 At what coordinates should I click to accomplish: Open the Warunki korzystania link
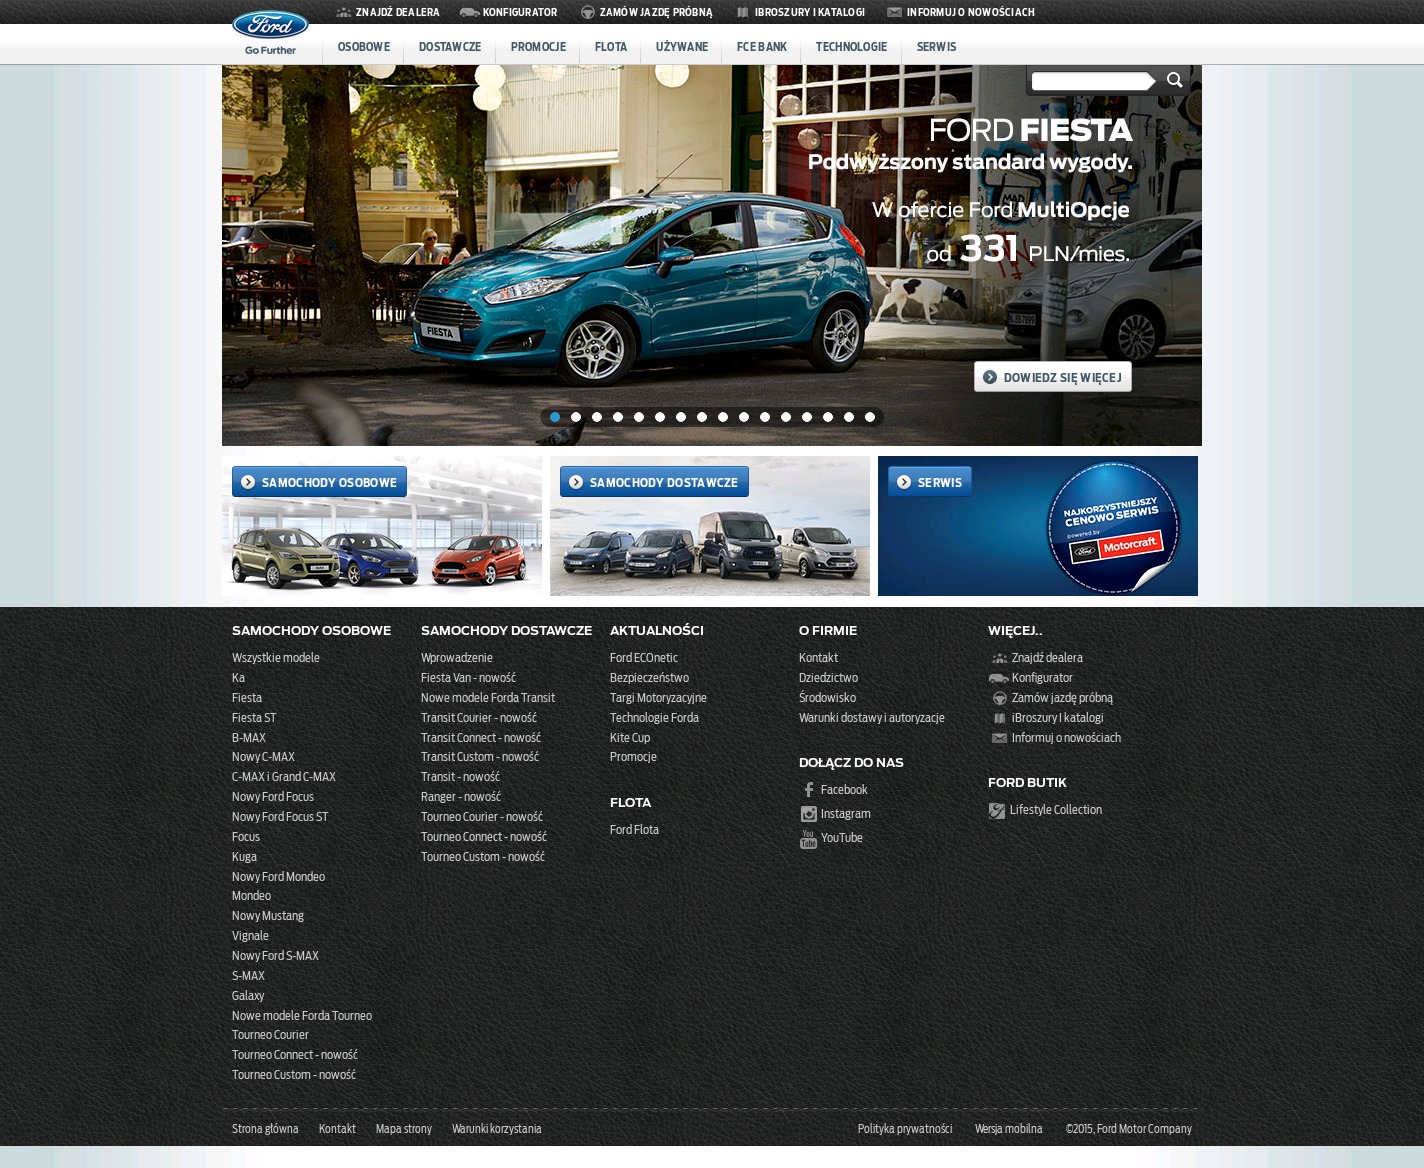[x=496, y=1129]
